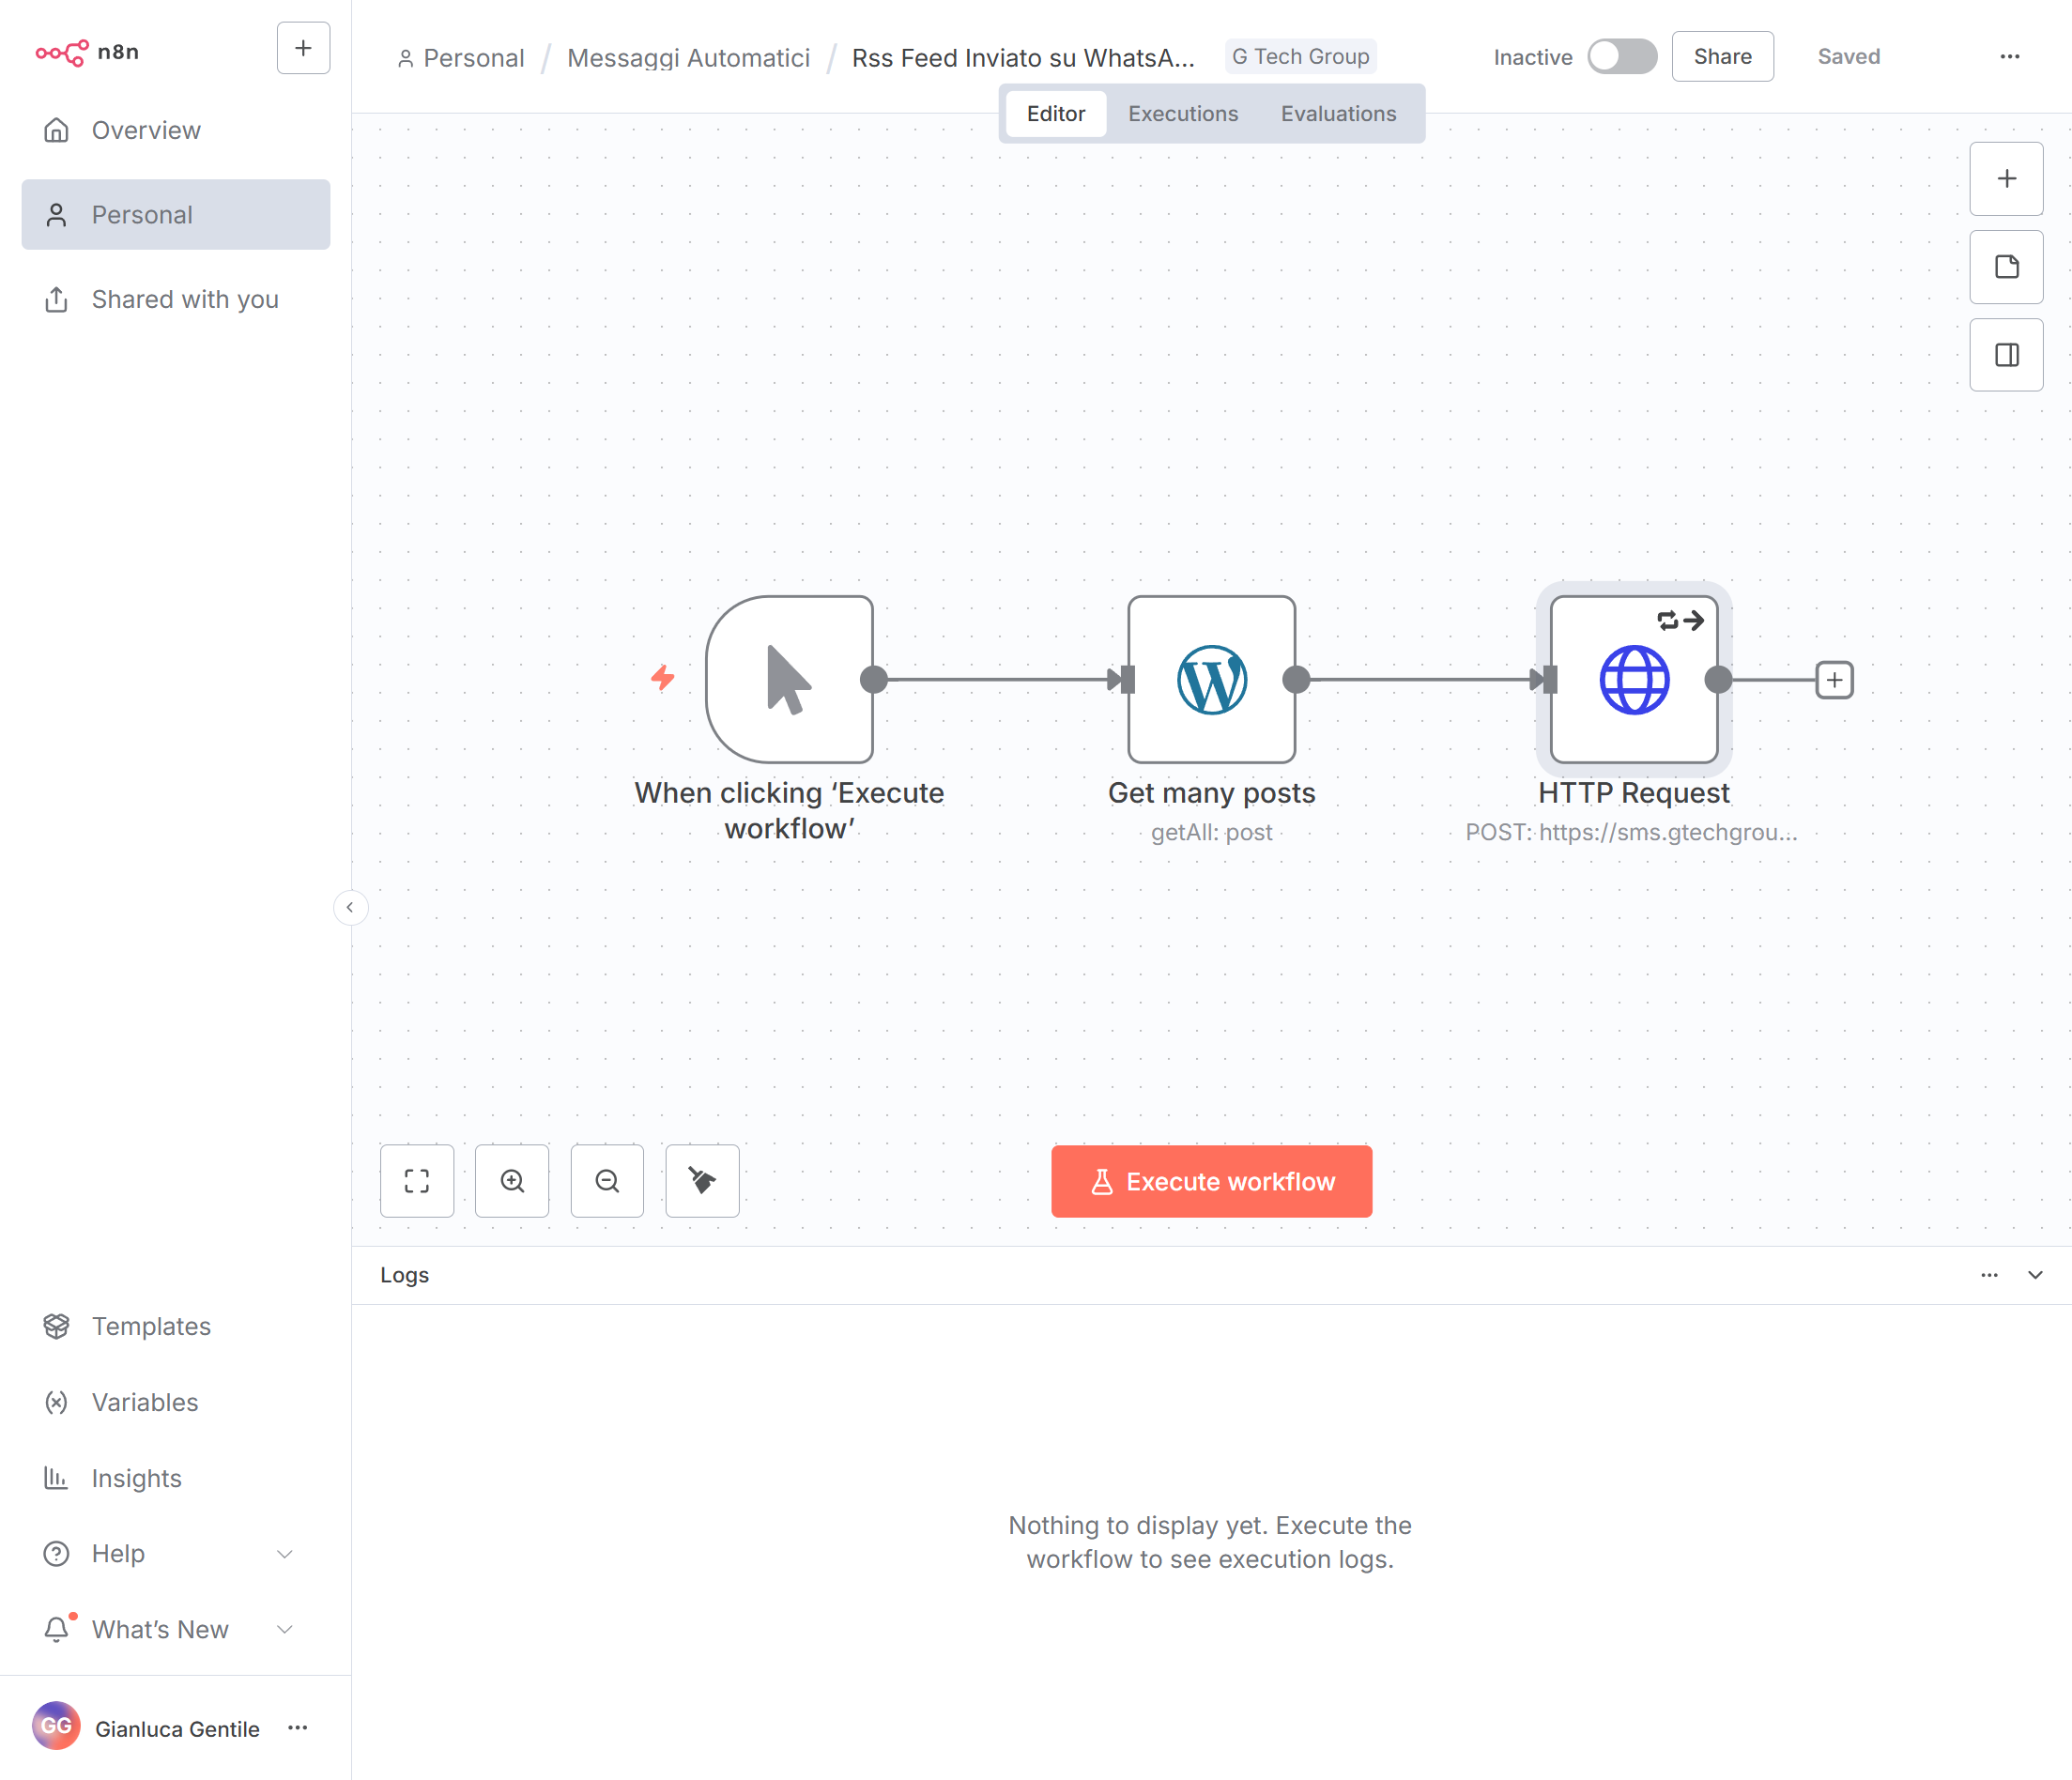Viewport: 2072px width, 1780px height.
Task: Add node after HTTP Request output
Action: (1834, 680)
